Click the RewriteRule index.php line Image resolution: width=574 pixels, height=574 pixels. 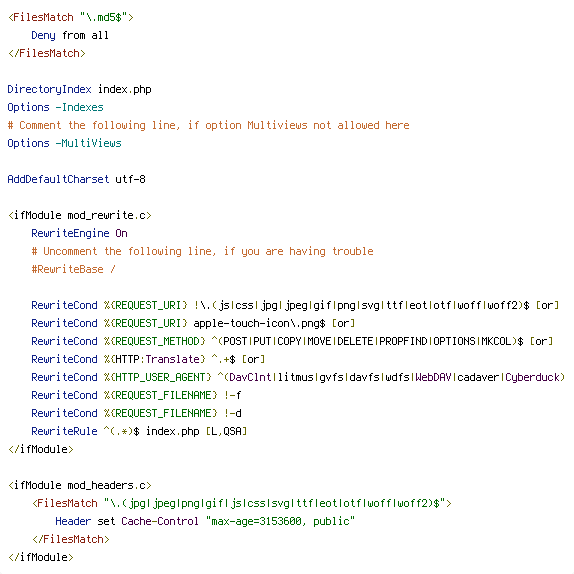coord(139,431)
